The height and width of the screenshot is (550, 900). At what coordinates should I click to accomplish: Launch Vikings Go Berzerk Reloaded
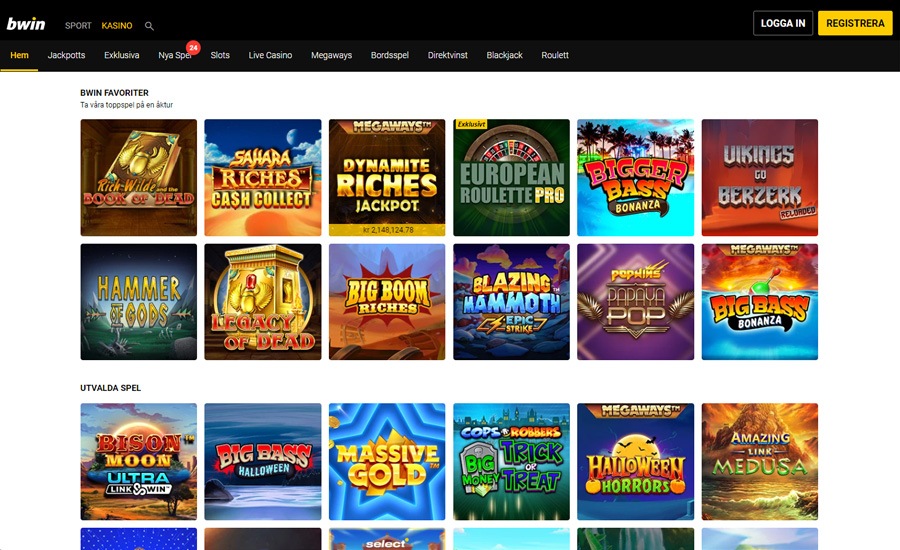759,177
